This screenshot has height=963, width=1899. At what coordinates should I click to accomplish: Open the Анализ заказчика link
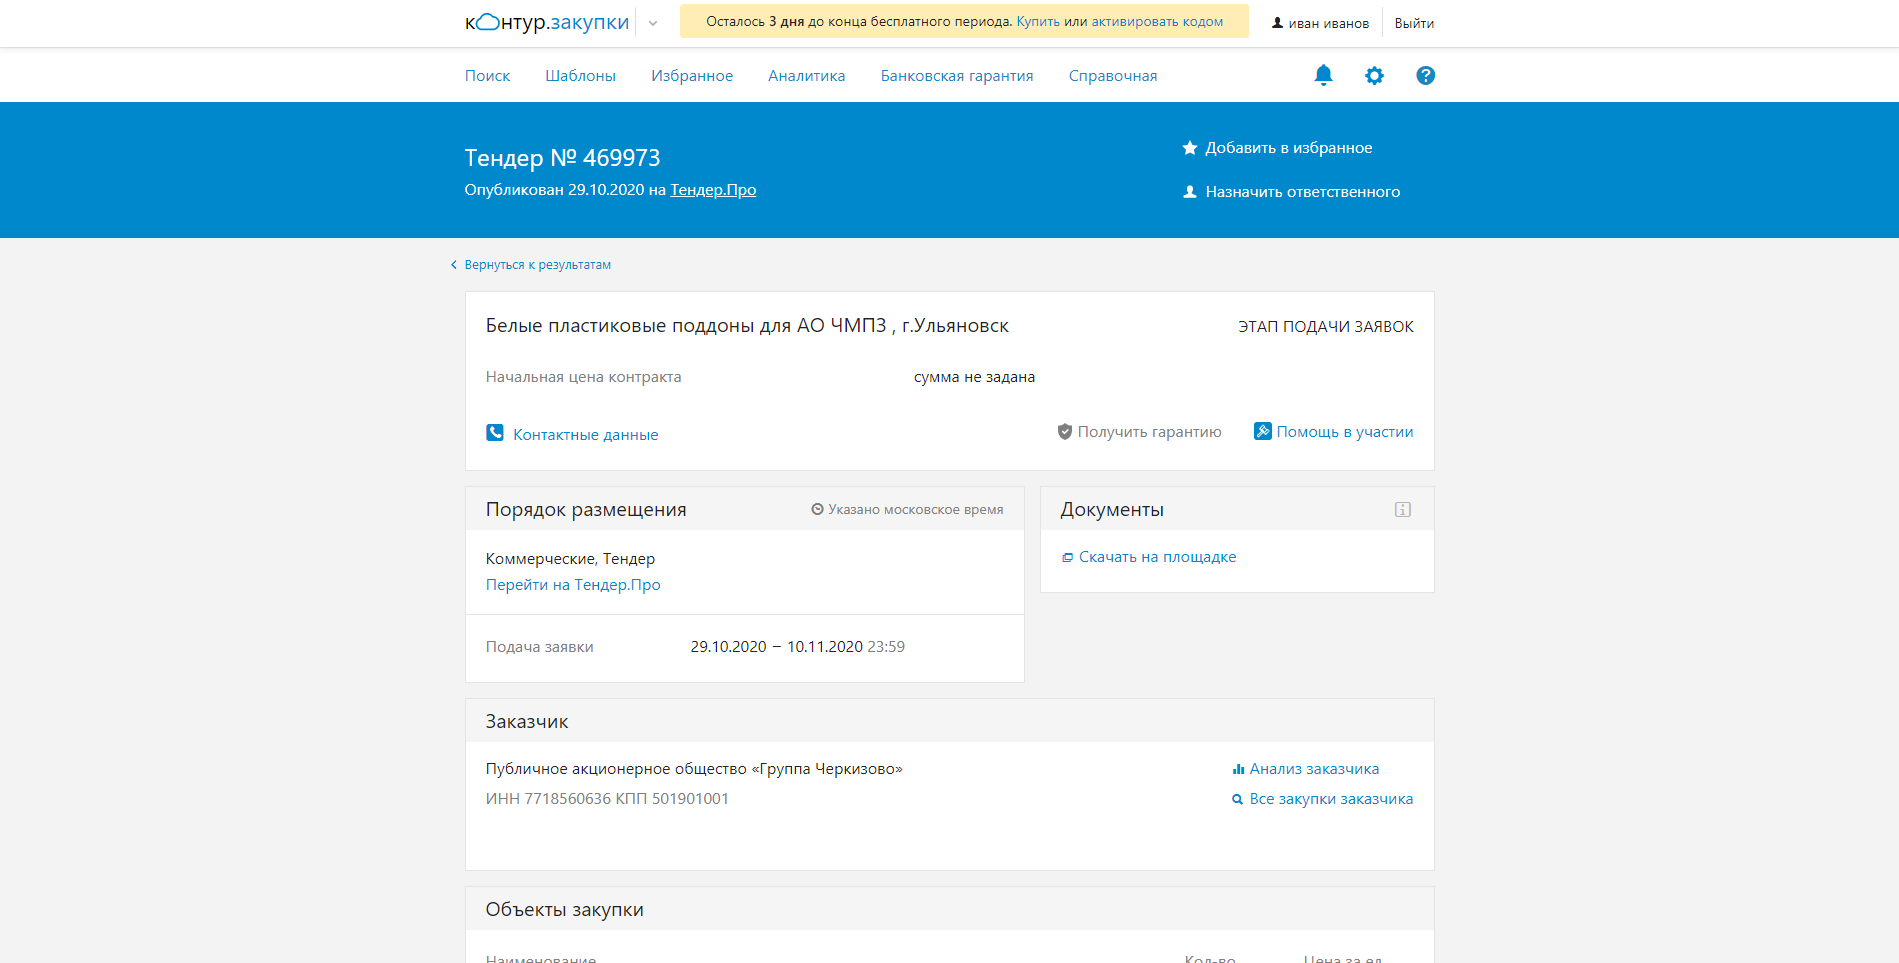pos(1314,769)
